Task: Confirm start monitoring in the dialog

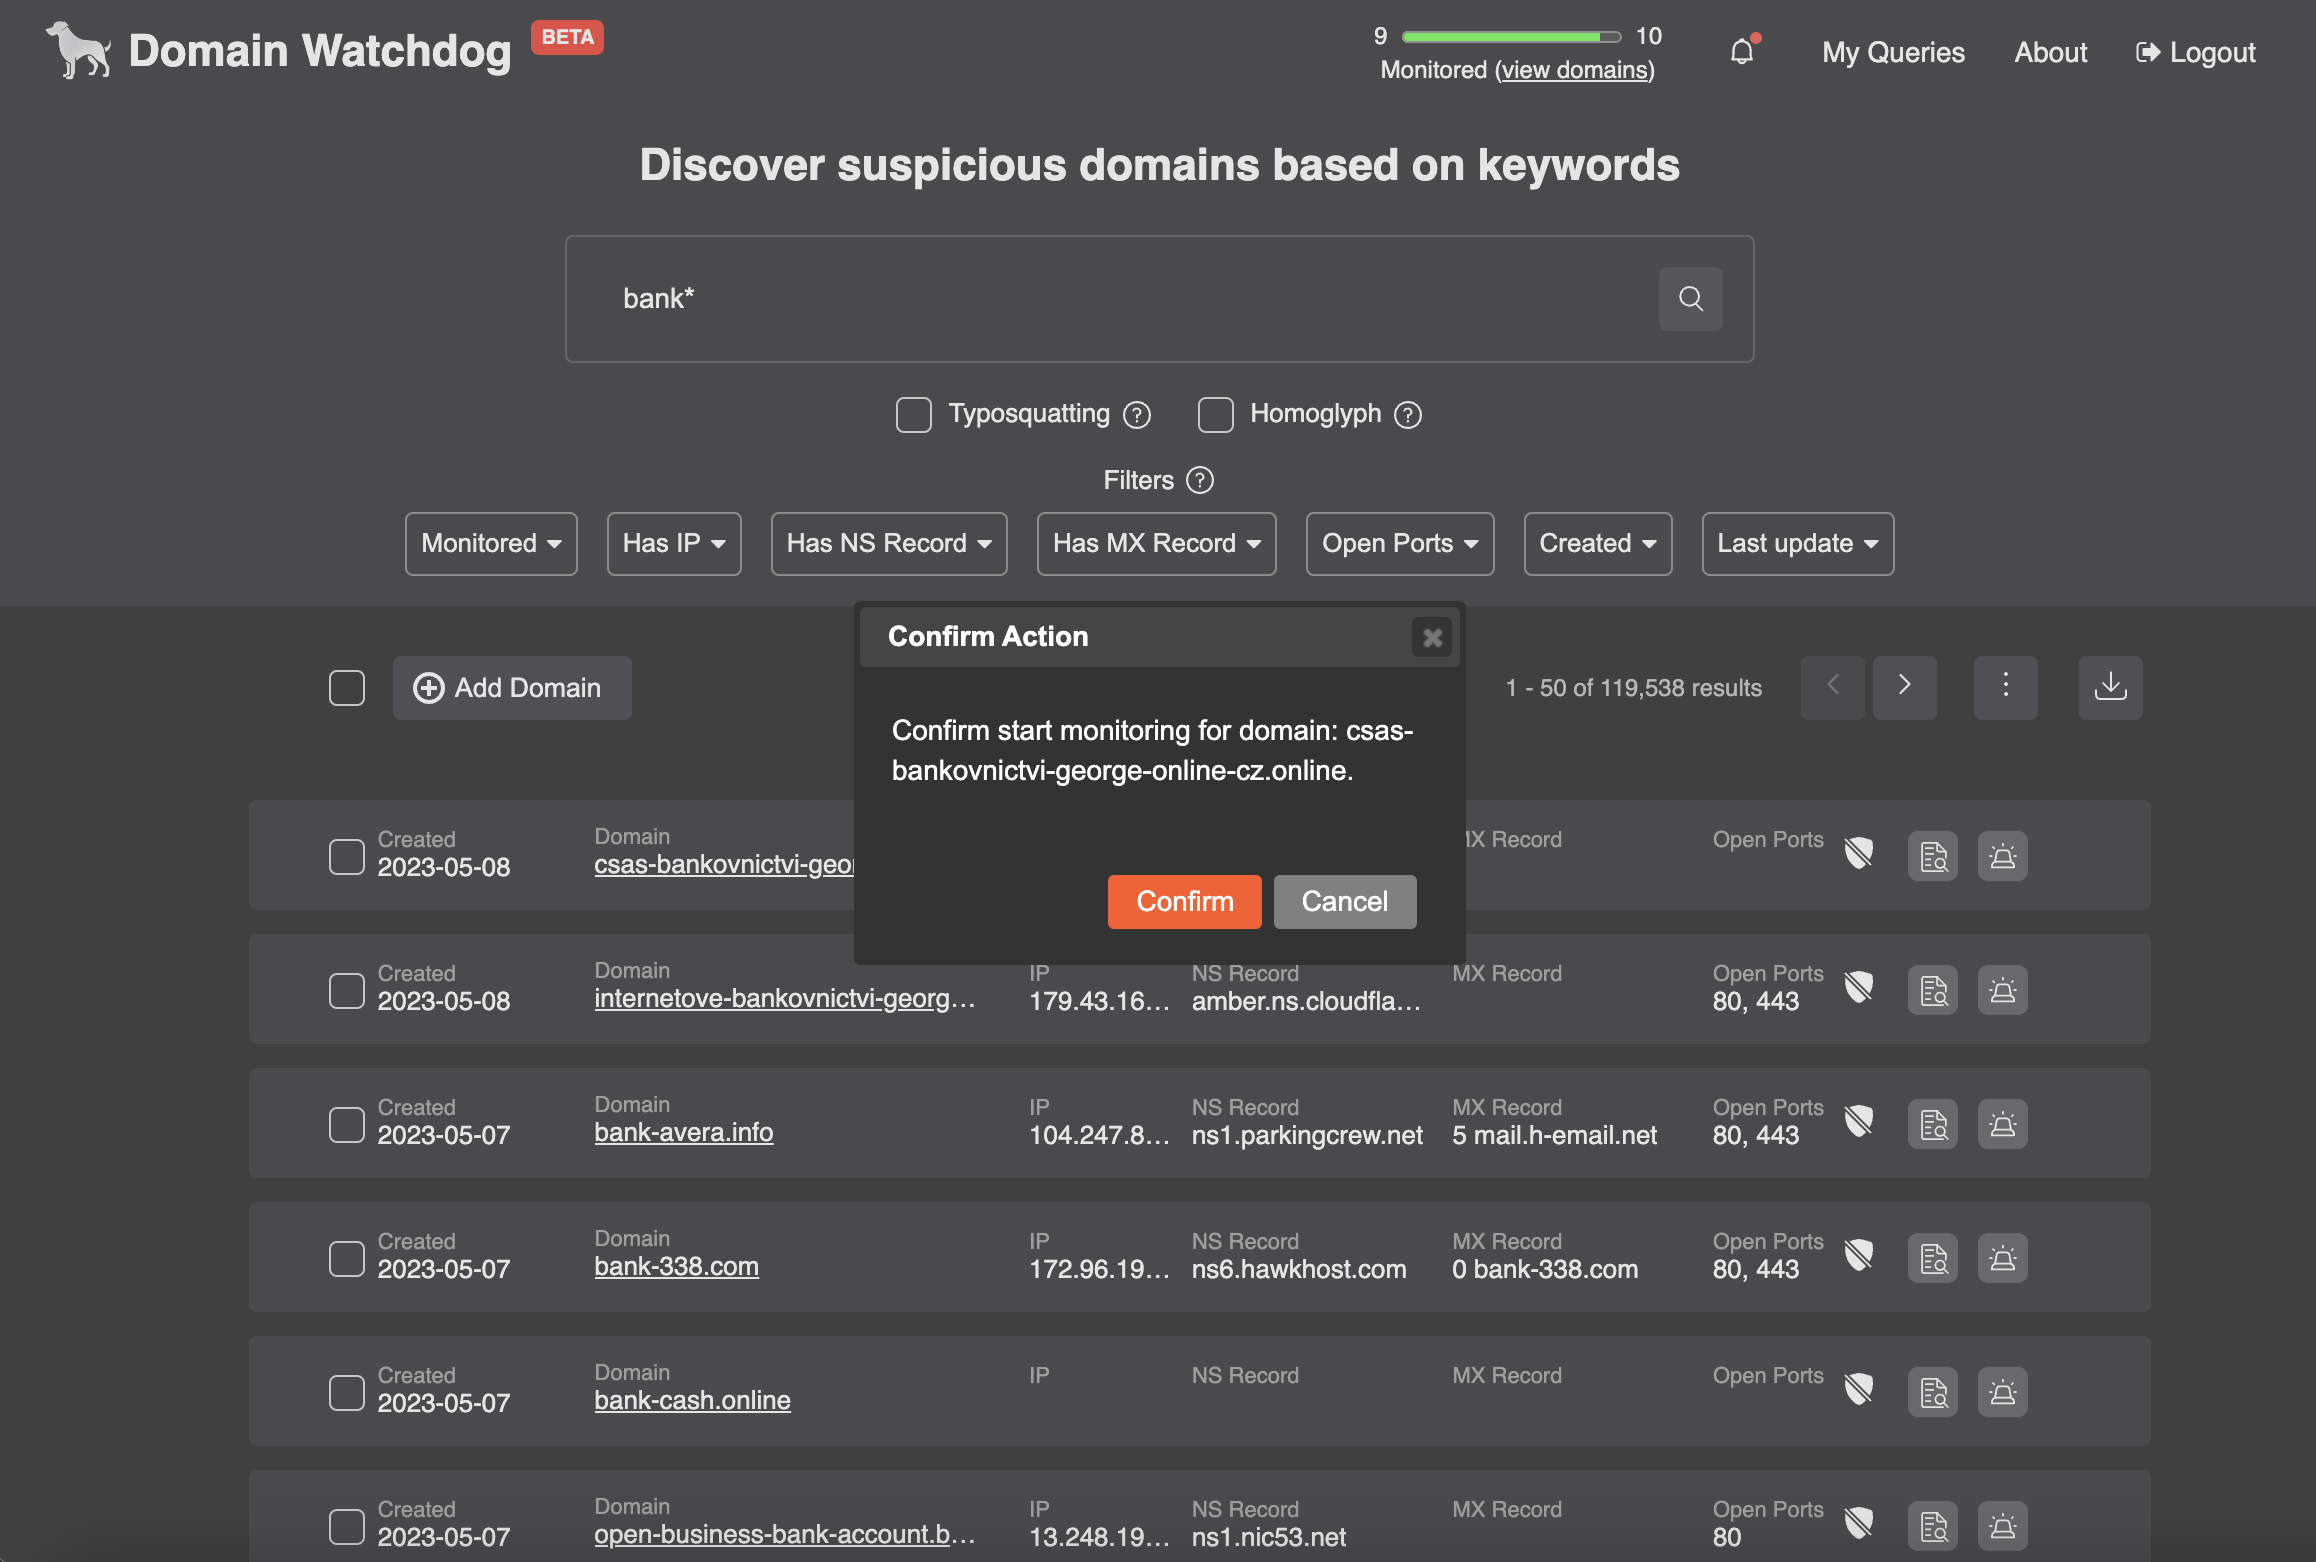Action: point(1185,902)
